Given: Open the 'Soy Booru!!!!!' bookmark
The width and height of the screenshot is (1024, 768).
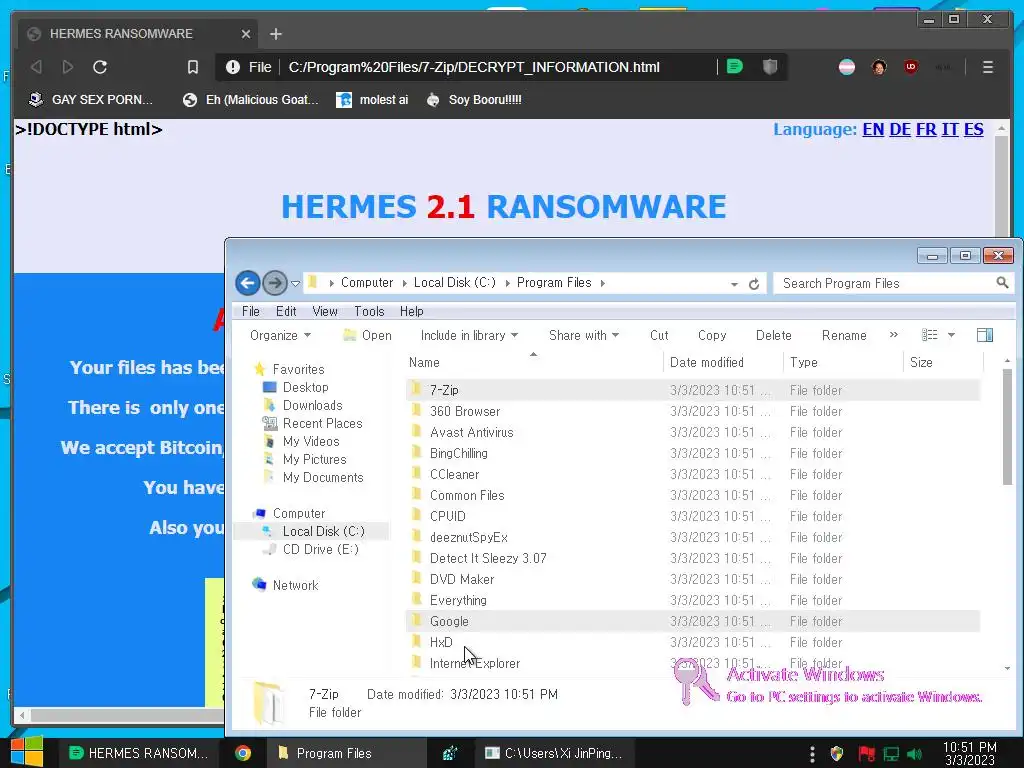Looking at the screenshot, I should click(x=473, y=99).
